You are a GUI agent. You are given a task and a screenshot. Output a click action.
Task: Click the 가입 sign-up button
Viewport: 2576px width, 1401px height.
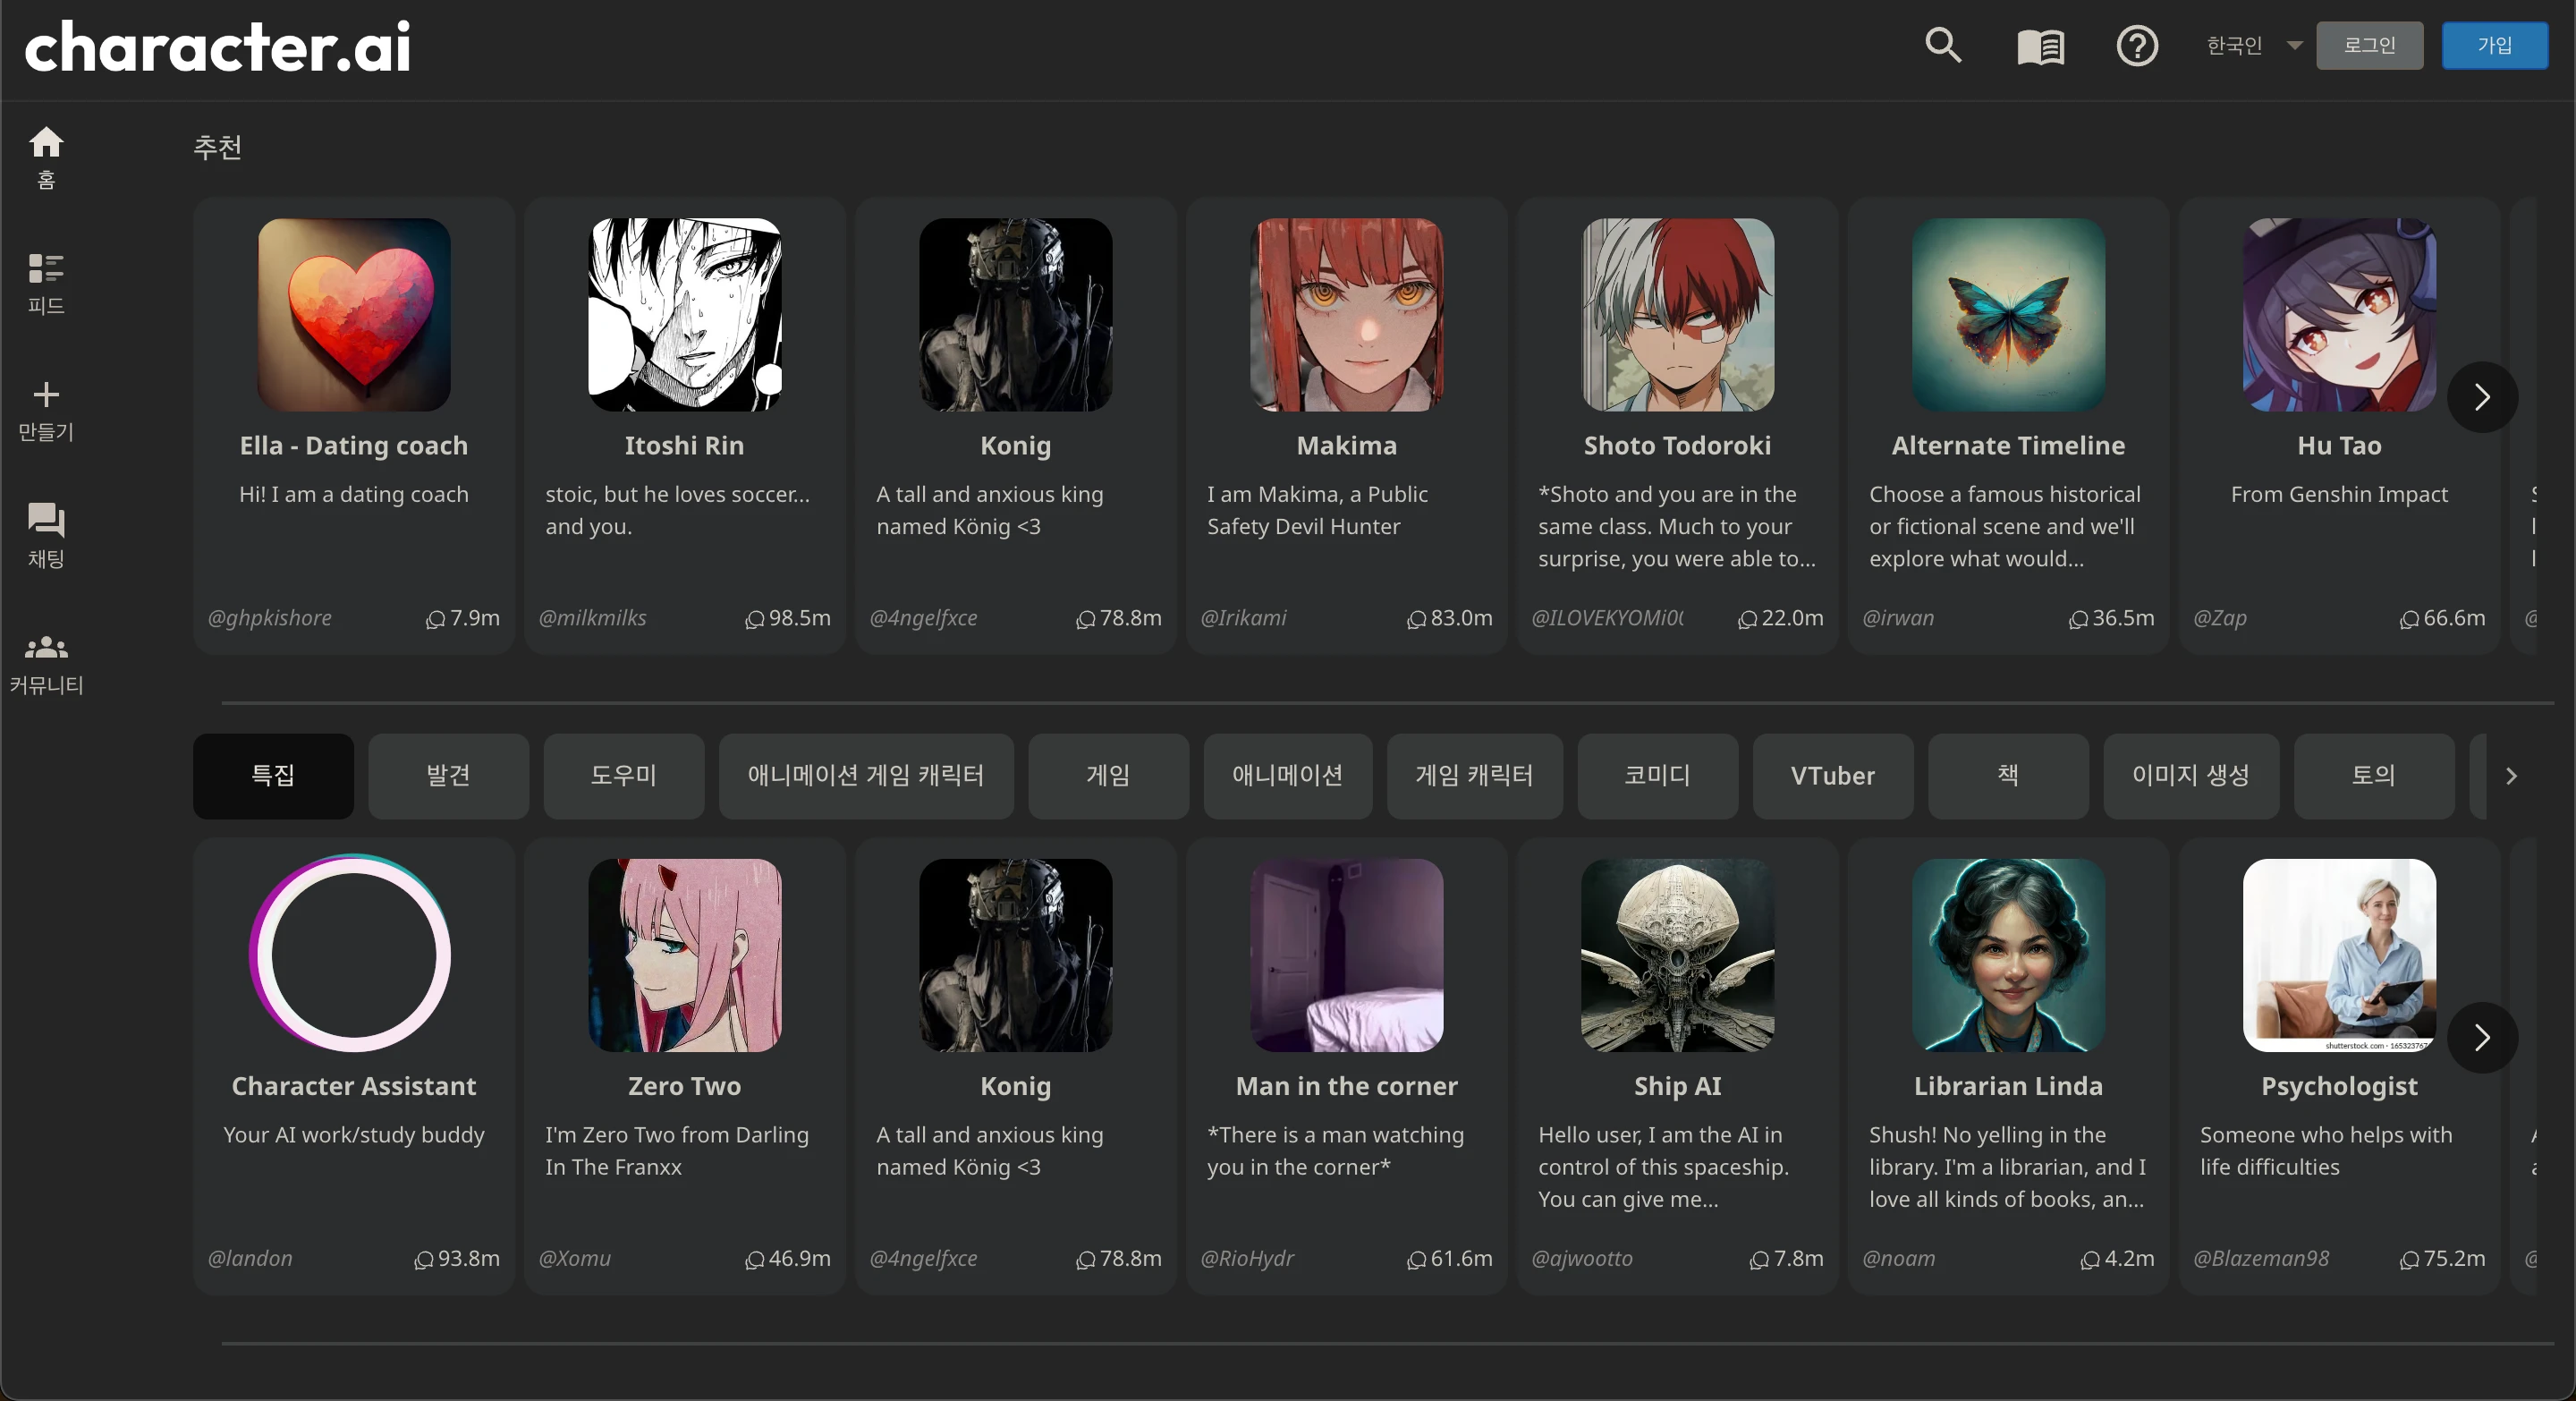point(2494,45)
